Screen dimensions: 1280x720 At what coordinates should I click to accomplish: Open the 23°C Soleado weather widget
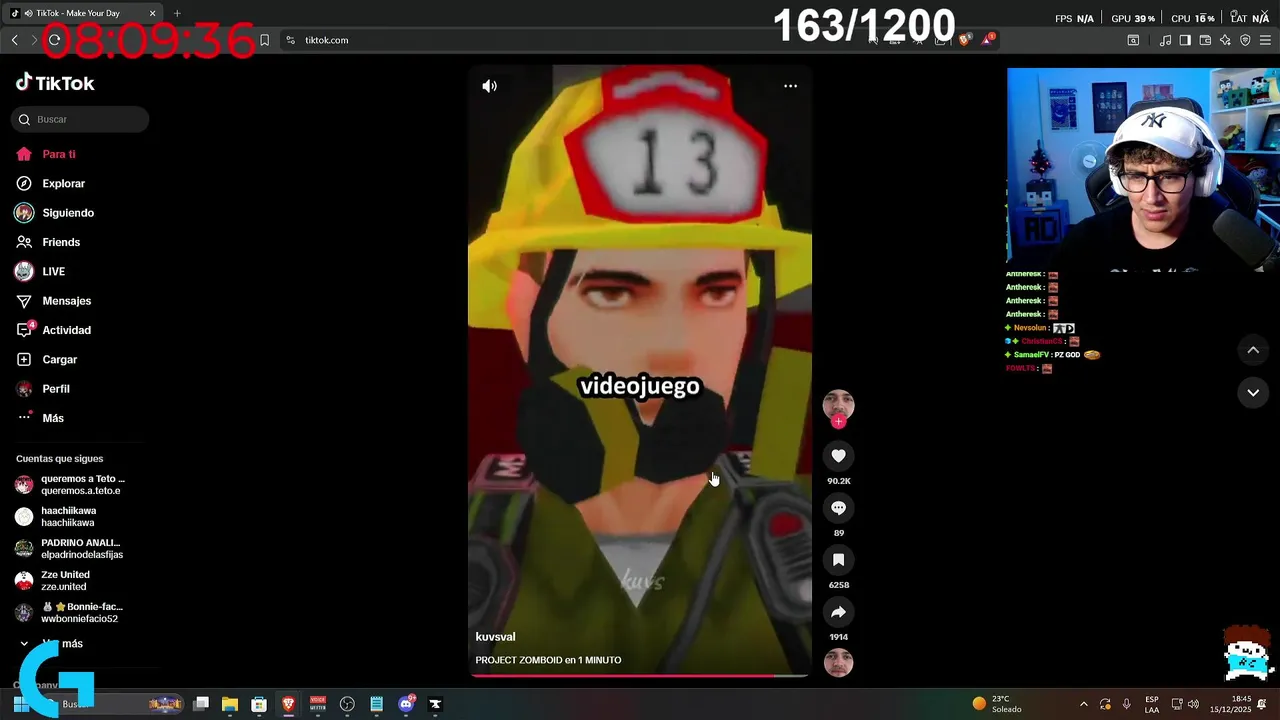pyautogui.click(x=997, y=704)
